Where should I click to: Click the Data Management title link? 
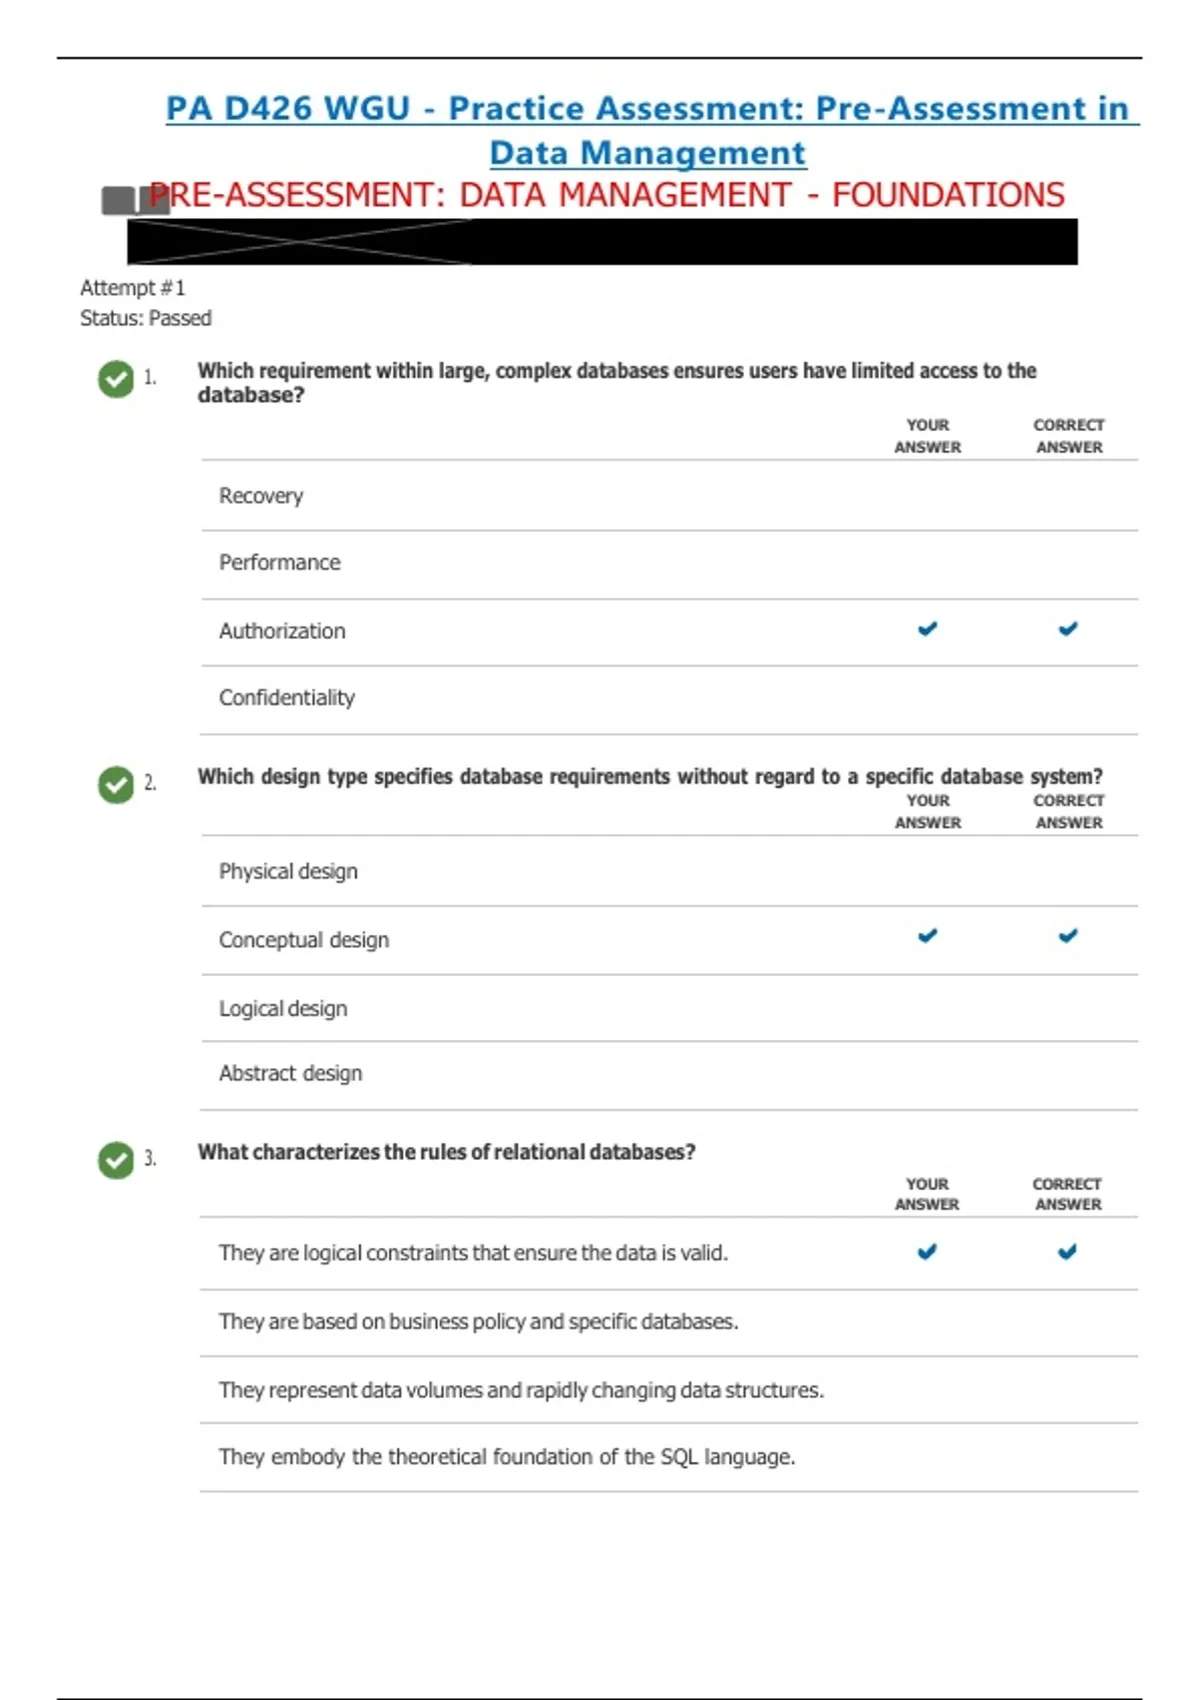(647, 153)
